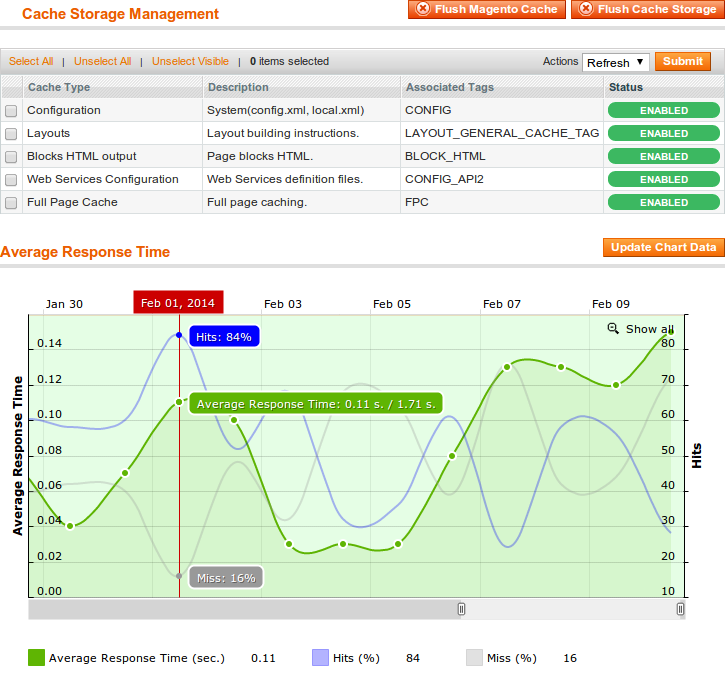Click the blue Hits: 84% balloon
Viewport: 725px width, 680px height.
click(224, 337)
